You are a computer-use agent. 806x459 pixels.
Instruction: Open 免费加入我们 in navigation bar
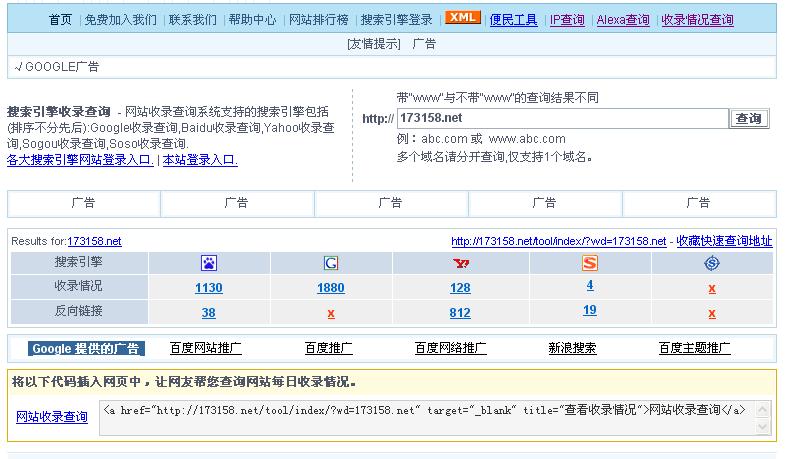[121, 20]
